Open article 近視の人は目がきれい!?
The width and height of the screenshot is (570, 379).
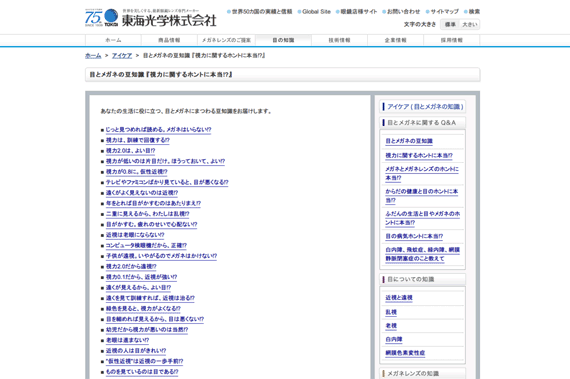(136, 351)
